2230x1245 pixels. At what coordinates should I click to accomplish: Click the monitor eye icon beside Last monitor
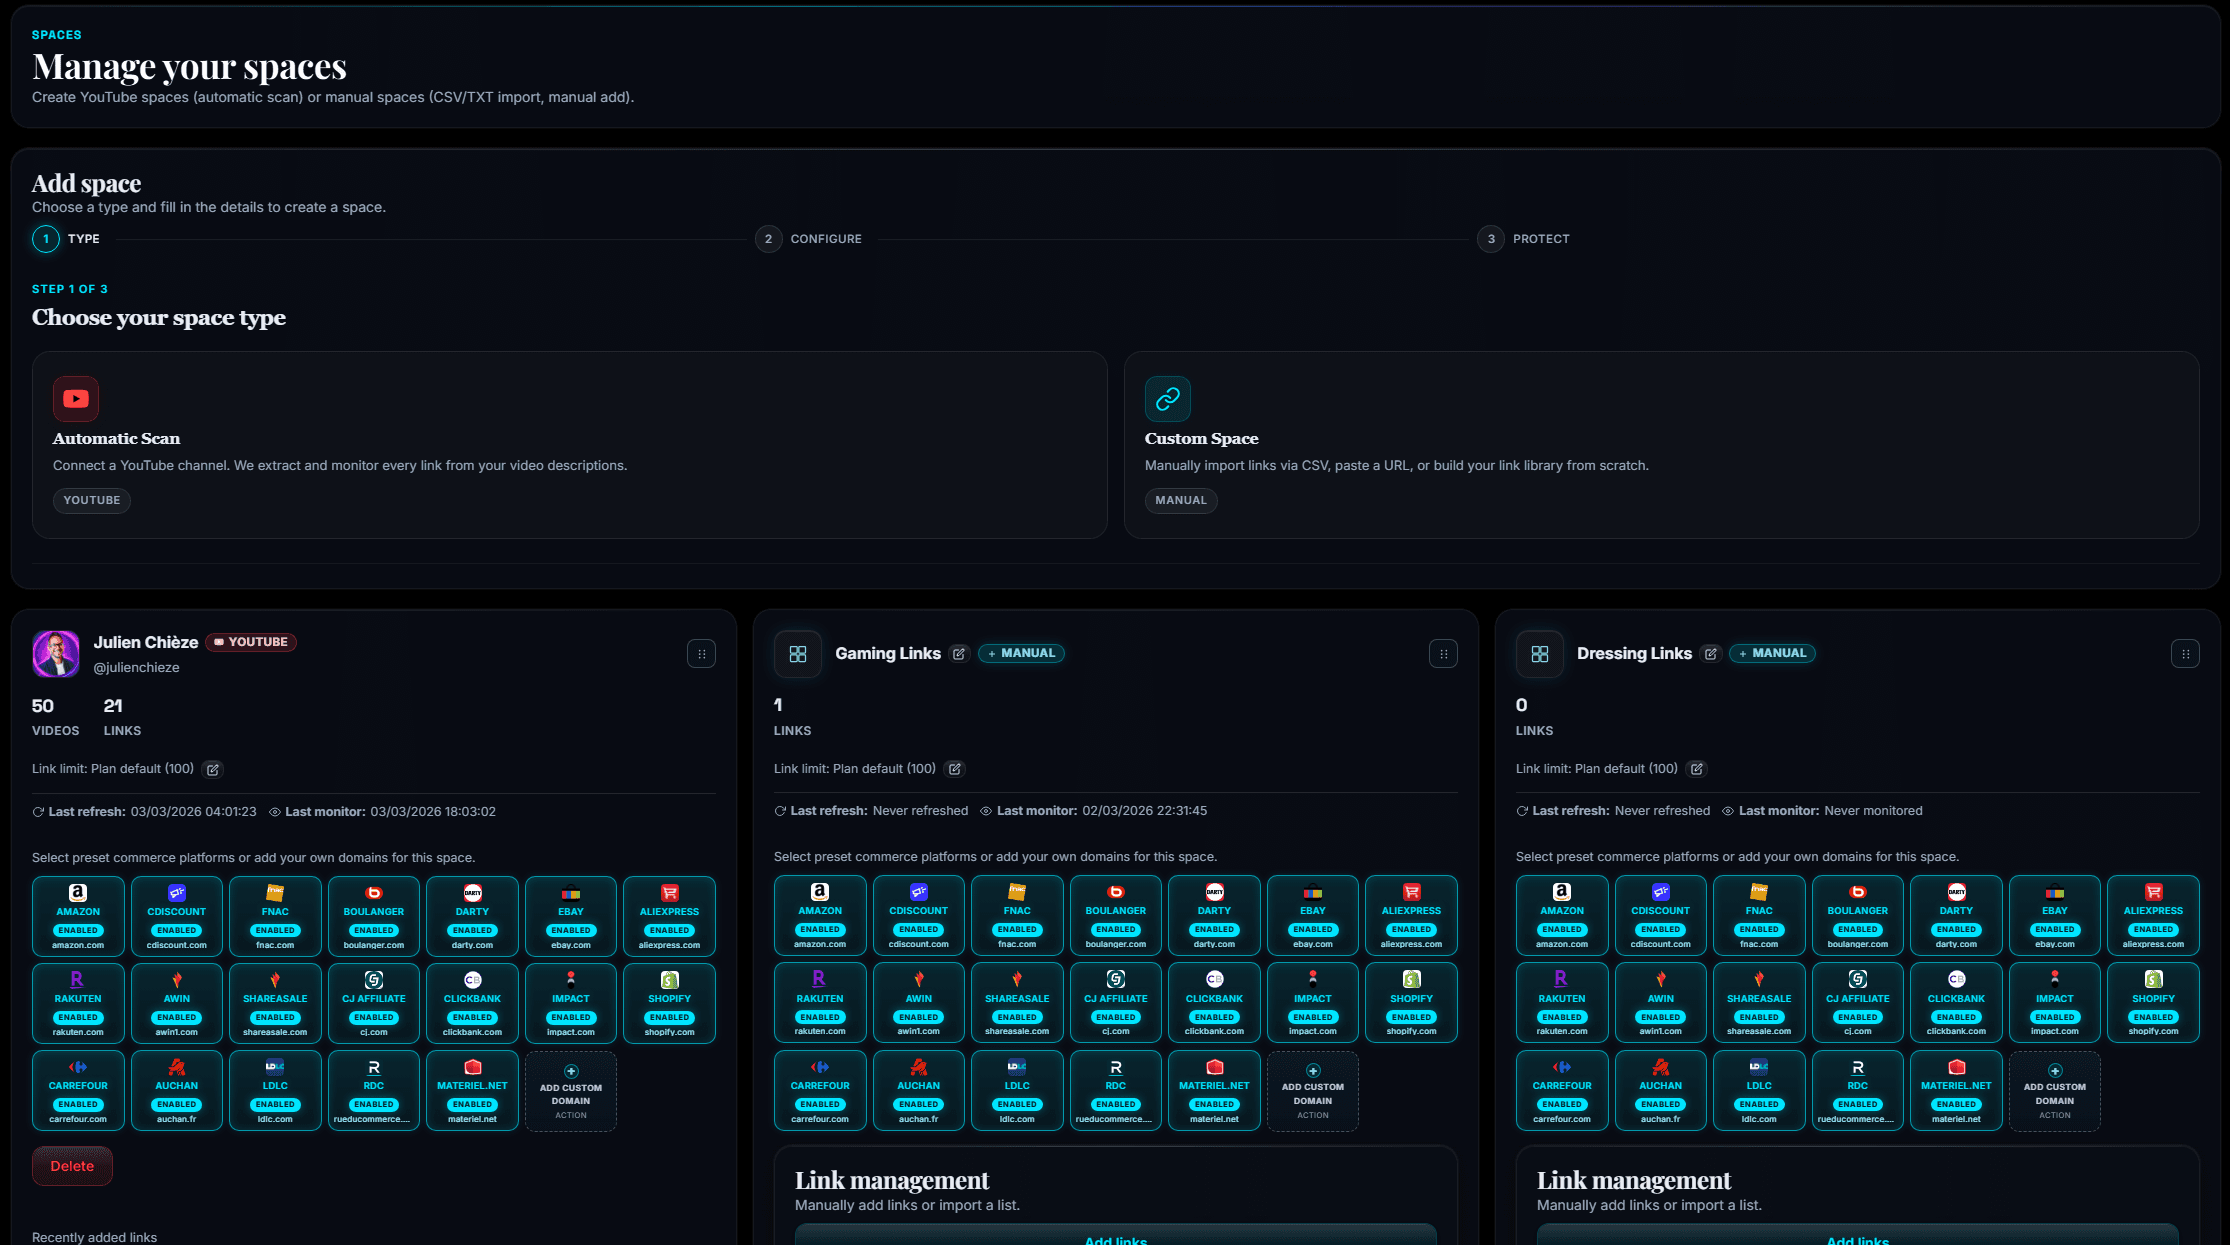click(275, 811)
